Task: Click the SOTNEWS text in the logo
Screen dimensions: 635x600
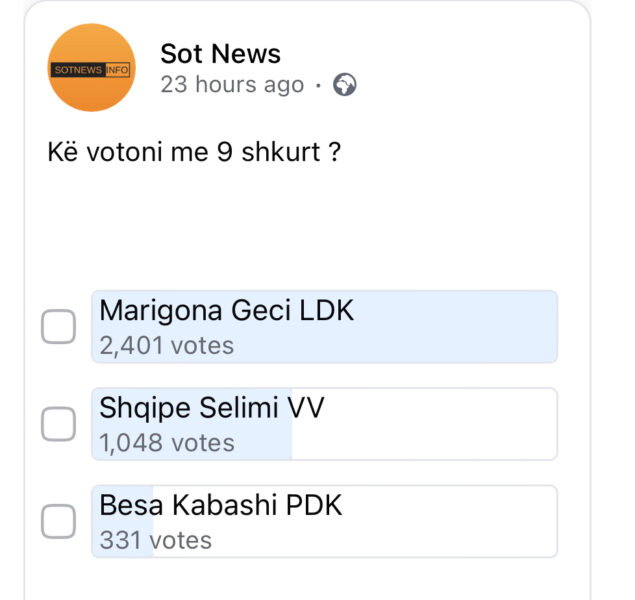Action: coord(77,70)
